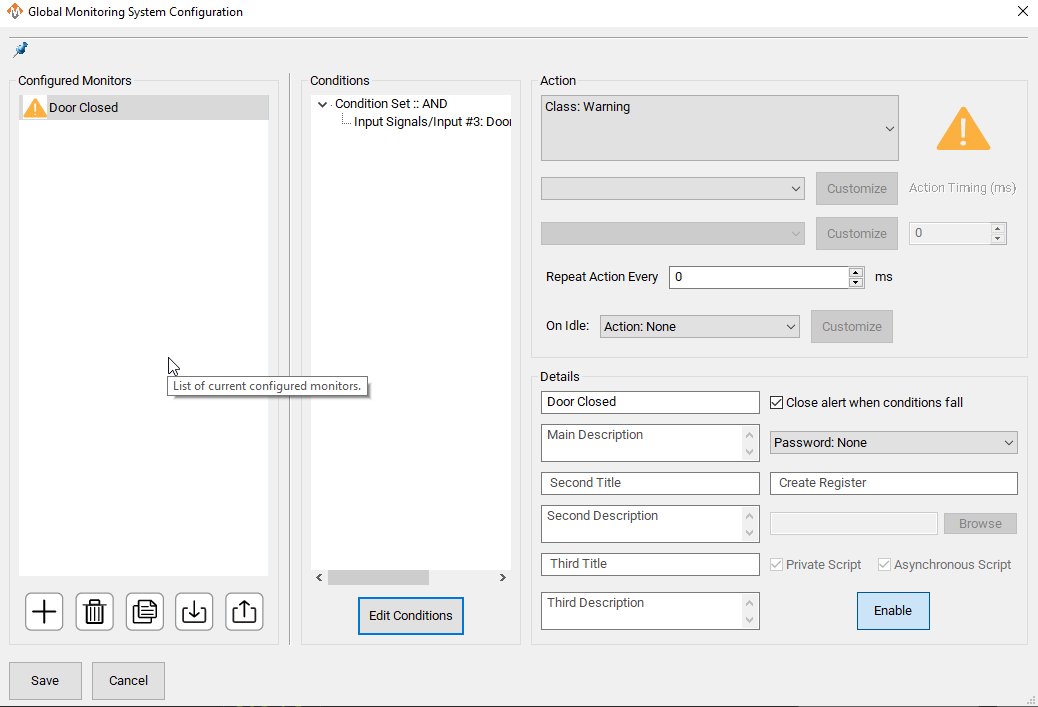Toggle the Asynchronous Script checkbox
The width and height of the screenshot is (1038, 707).
pyautogui.click(x=884, y=565)
